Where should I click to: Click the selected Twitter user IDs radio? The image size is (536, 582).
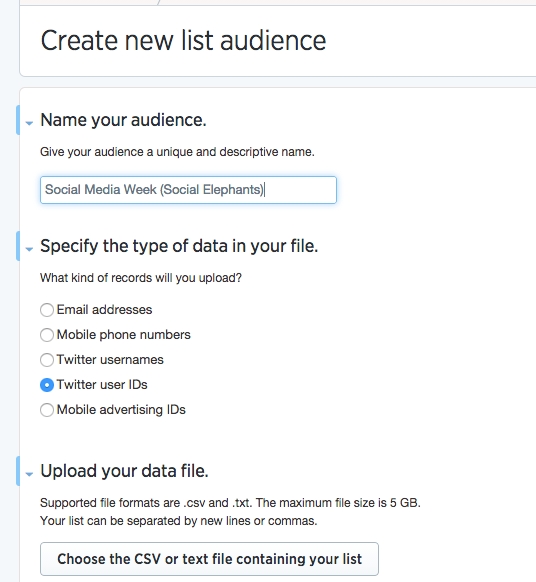coord(47,385)
